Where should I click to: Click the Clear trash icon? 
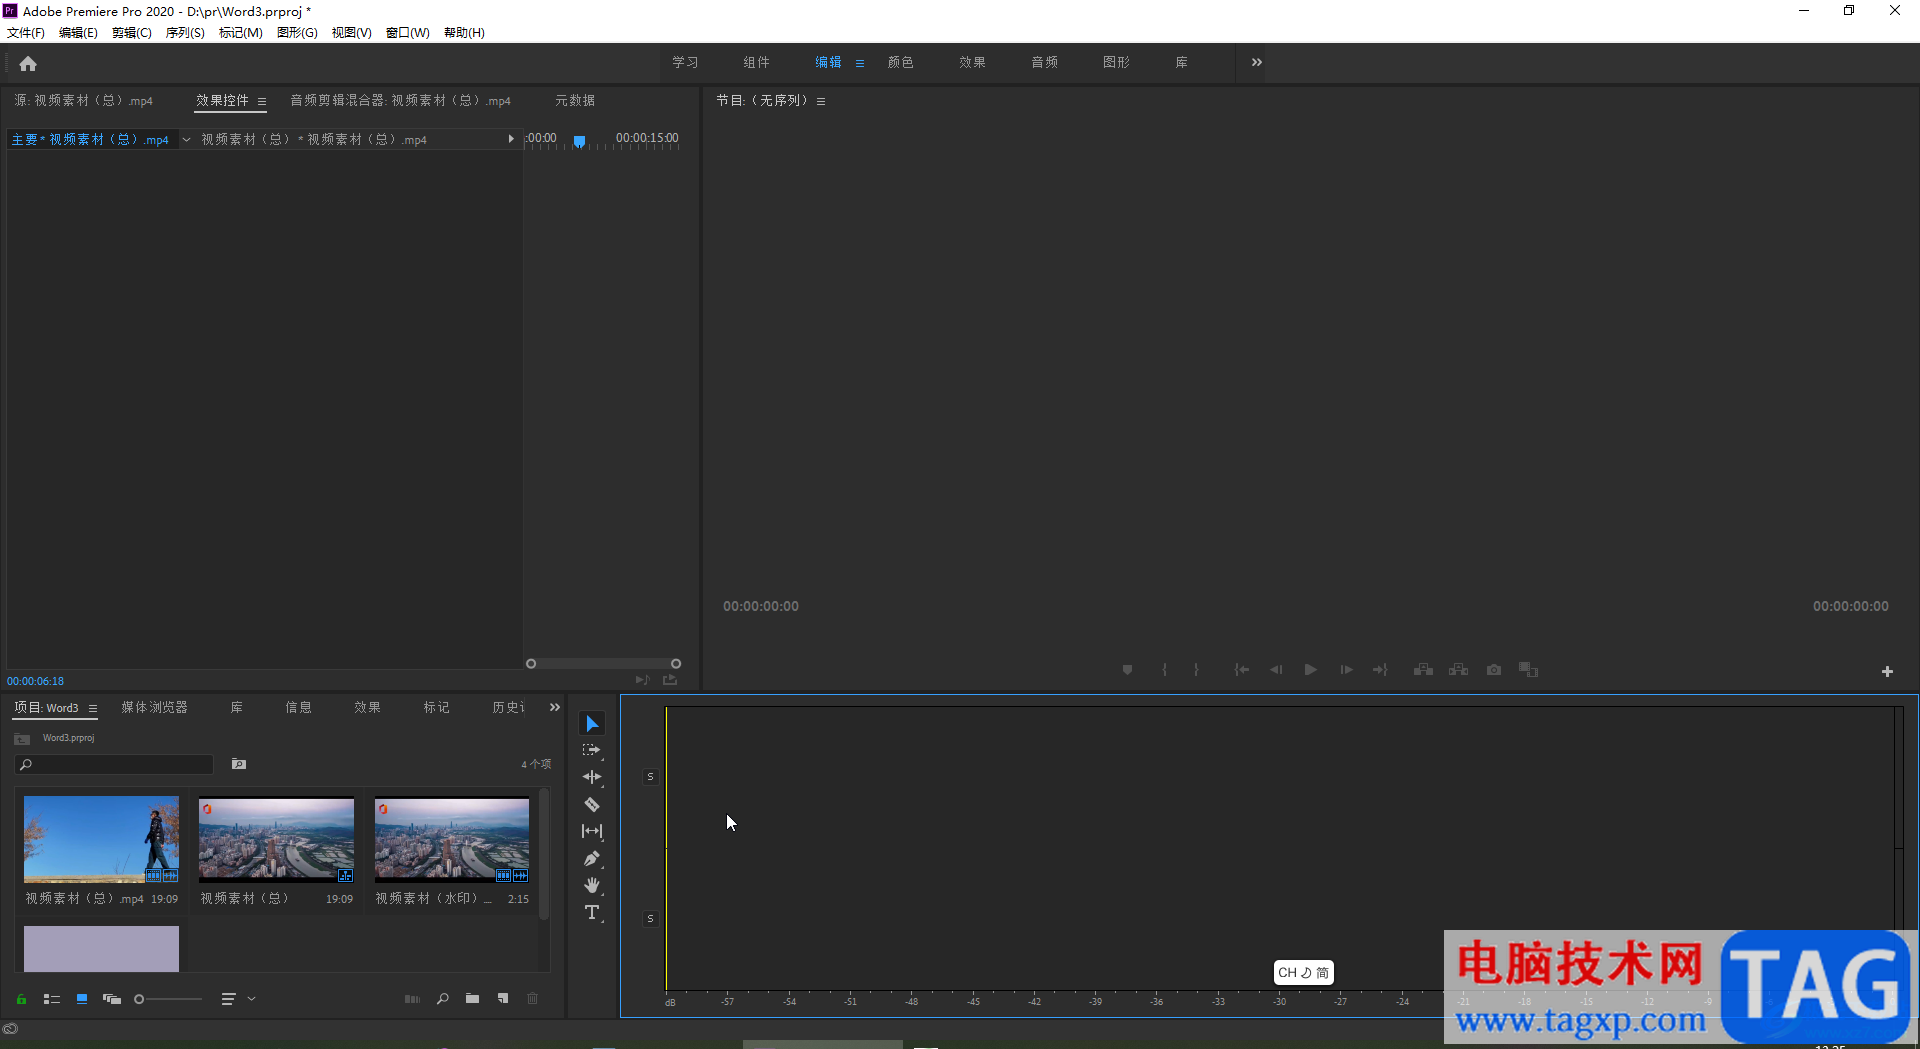click(x=533, y=999)
